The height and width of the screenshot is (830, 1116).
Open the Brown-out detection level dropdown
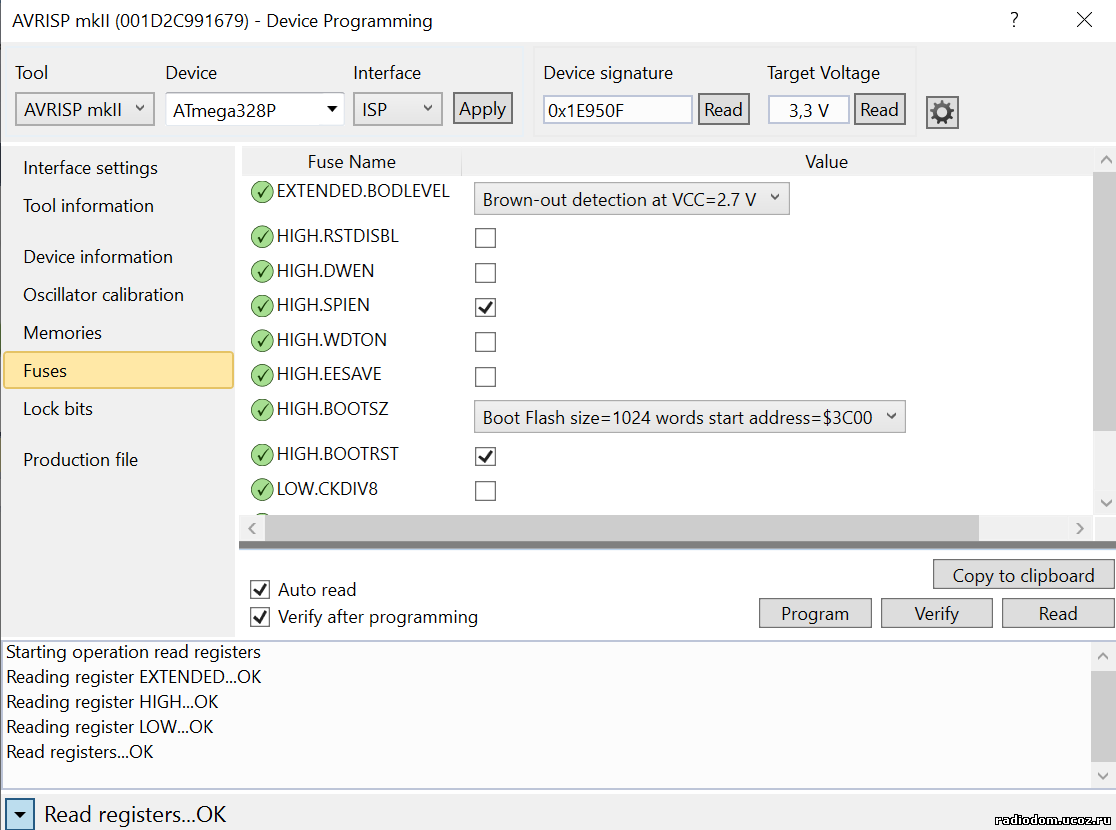point(631,199)
